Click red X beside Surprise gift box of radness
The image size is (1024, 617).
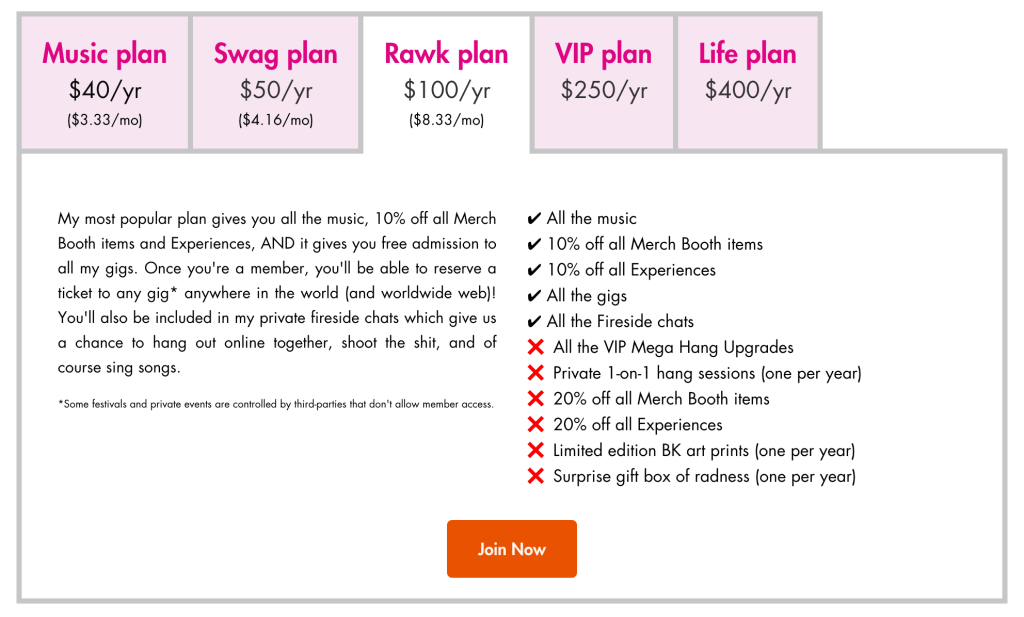(x=535, y=477)
